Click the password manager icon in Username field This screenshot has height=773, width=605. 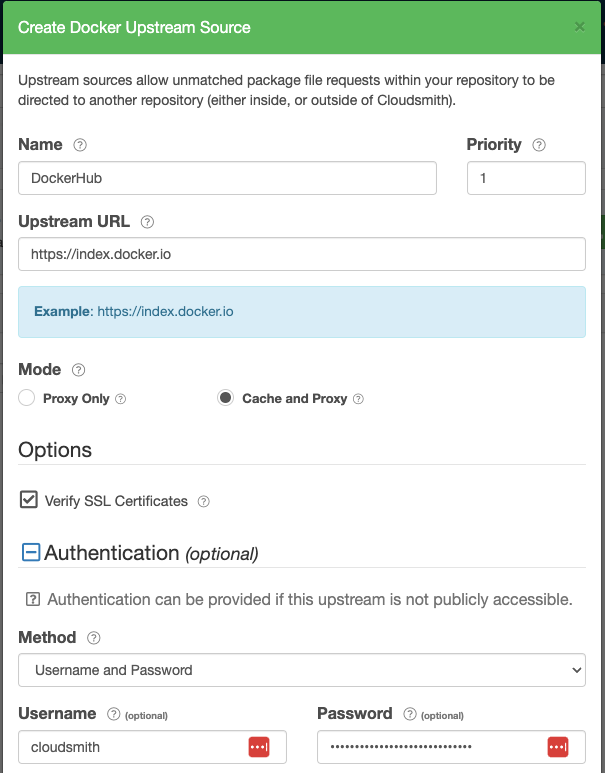tap(259, 747)
